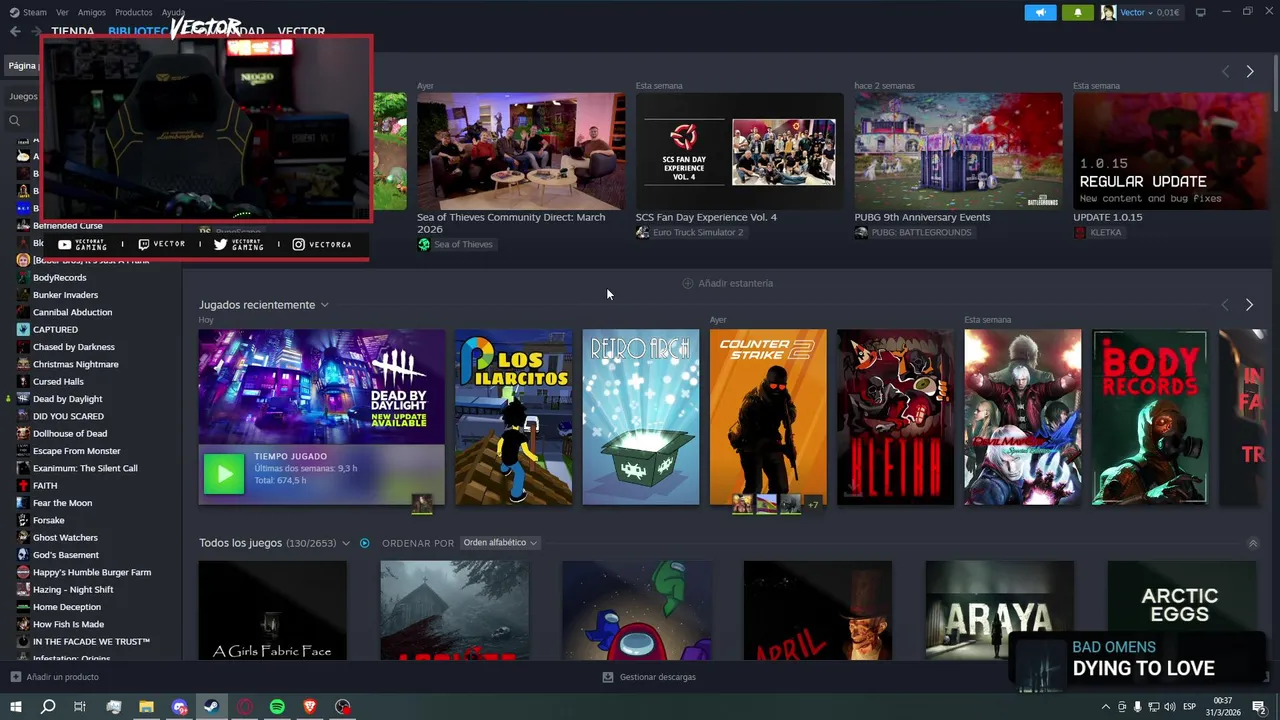Open the Todos los juegos shelf dropdown
This screenshot has height=720, width=1280.
(x=346, y=543)
